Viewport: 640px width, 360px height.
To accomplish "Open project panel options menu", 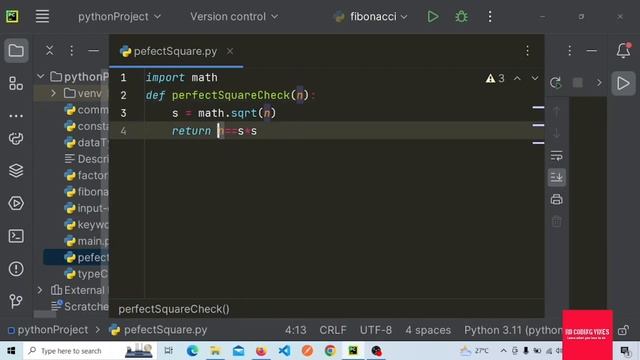I will [x=71, y=51].
